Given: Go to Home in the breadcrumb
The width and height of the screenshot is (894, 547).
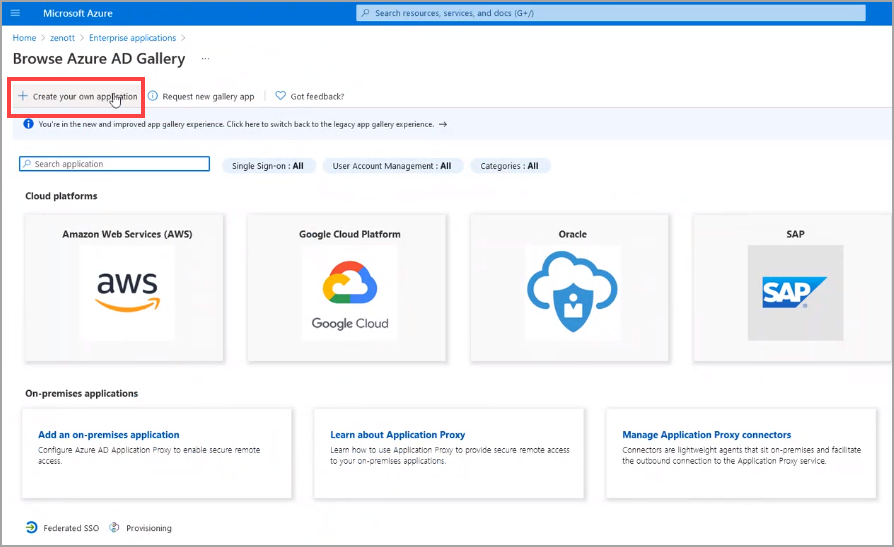Looking at the screenshot, I should [x=24, y=38].
